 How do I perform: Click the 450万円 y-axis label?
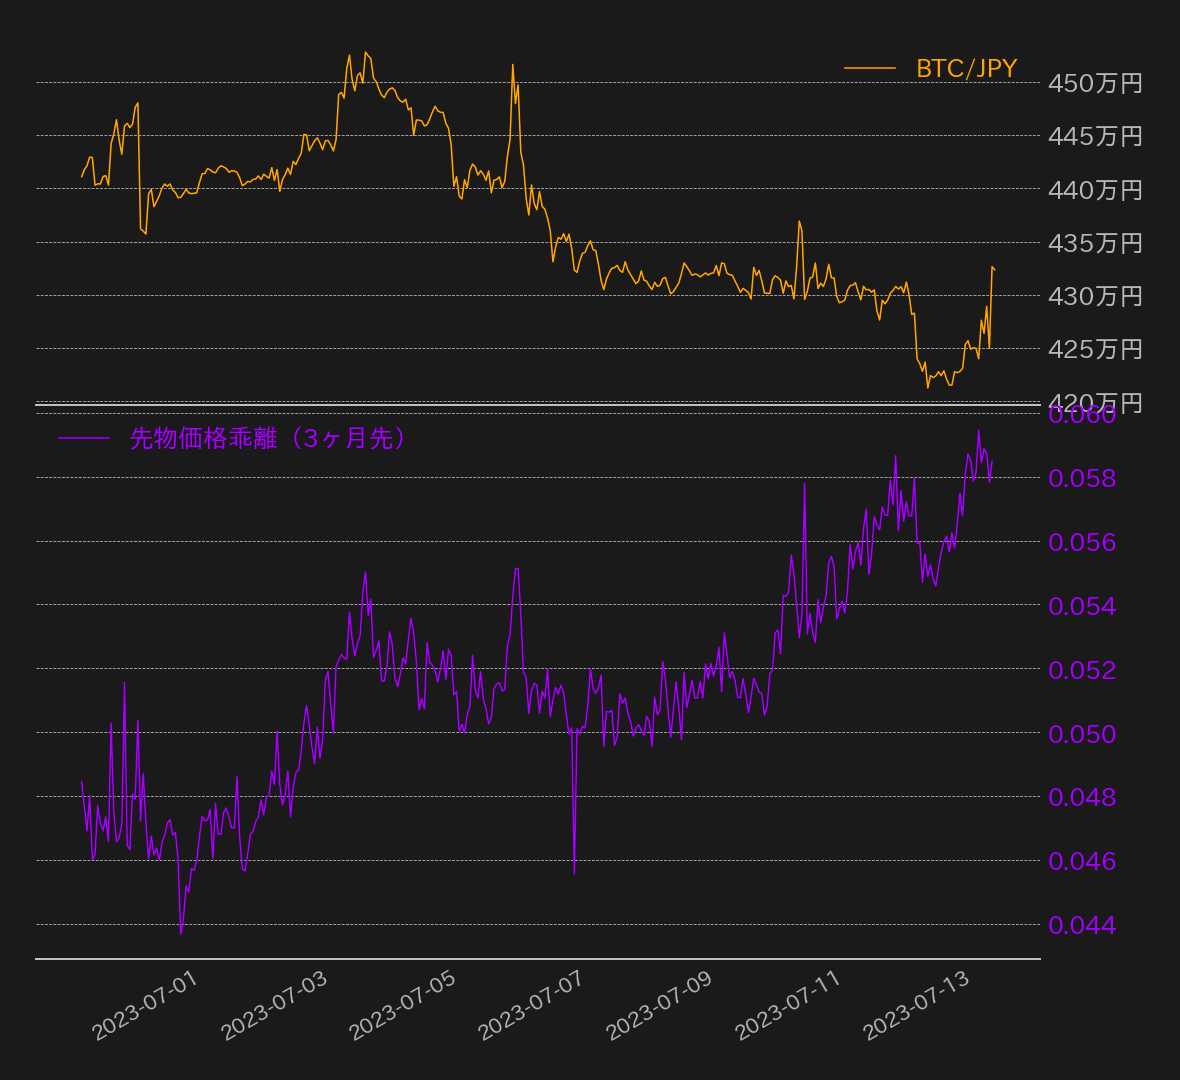(x=1095, y=83)
